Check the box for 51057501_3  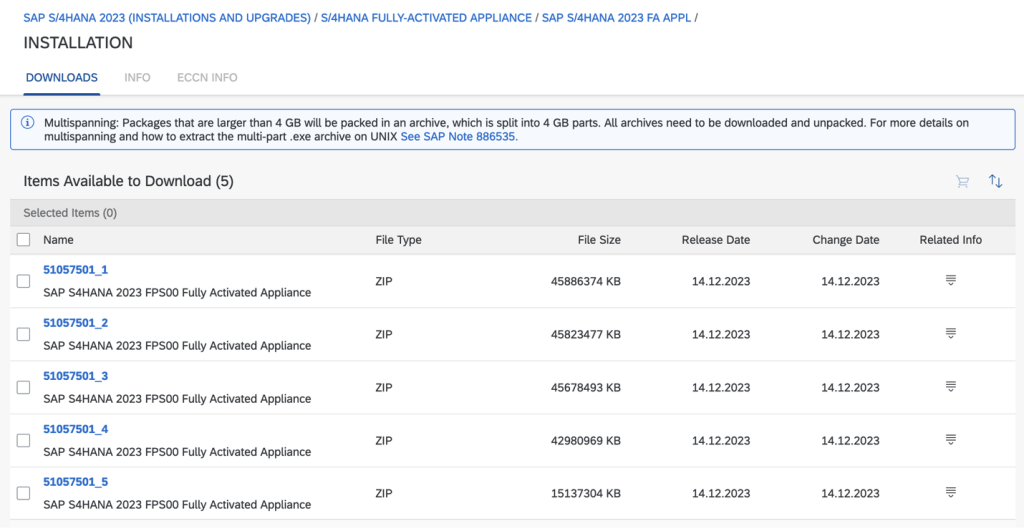[x=24, y=387]
